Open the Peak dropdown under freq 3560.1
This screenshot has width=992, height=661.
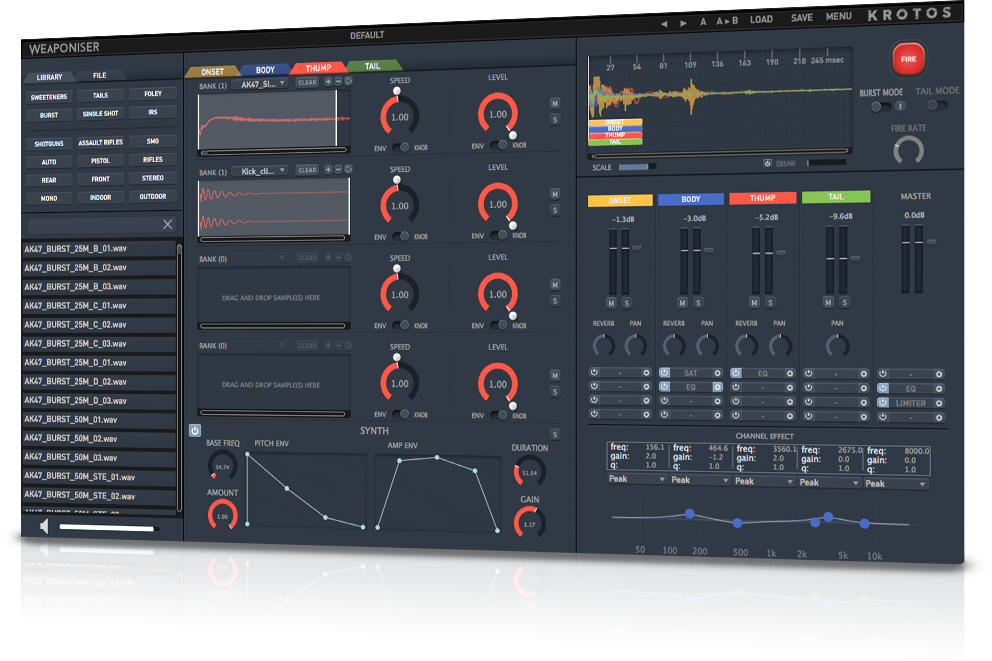pyautogui.click(x=764, y=481)
